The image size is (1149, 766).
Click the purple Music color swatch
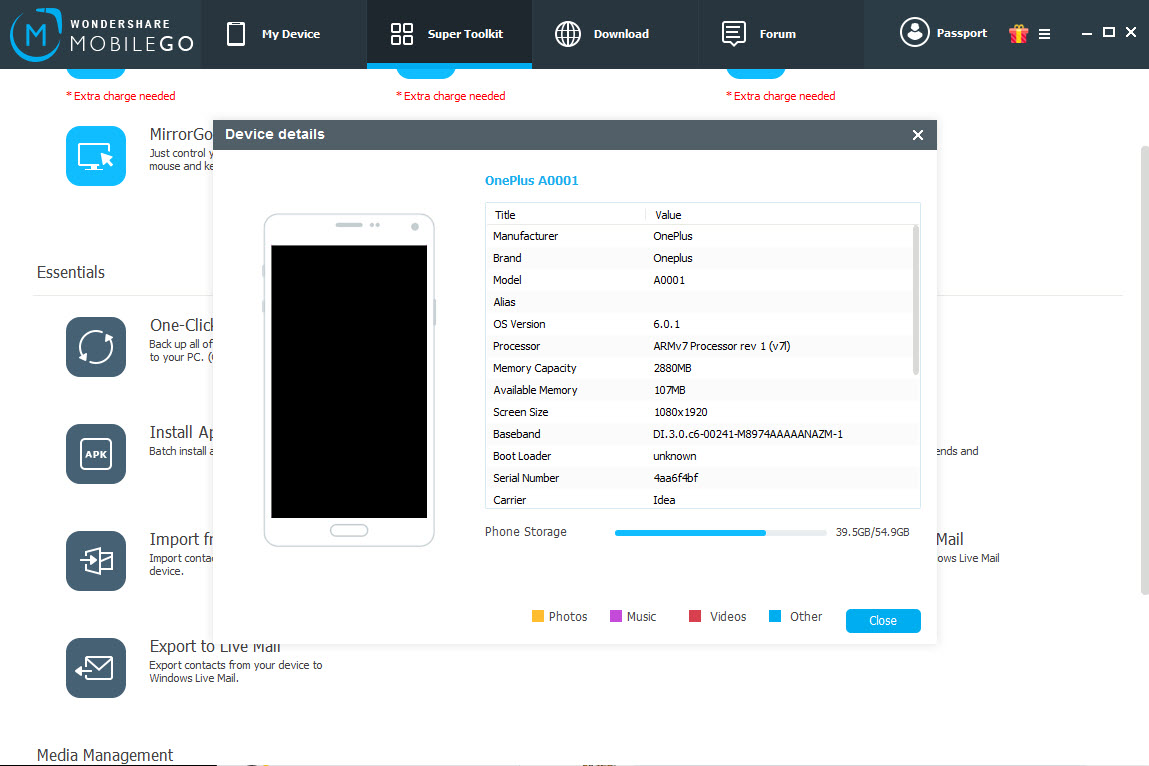(616, 616)
